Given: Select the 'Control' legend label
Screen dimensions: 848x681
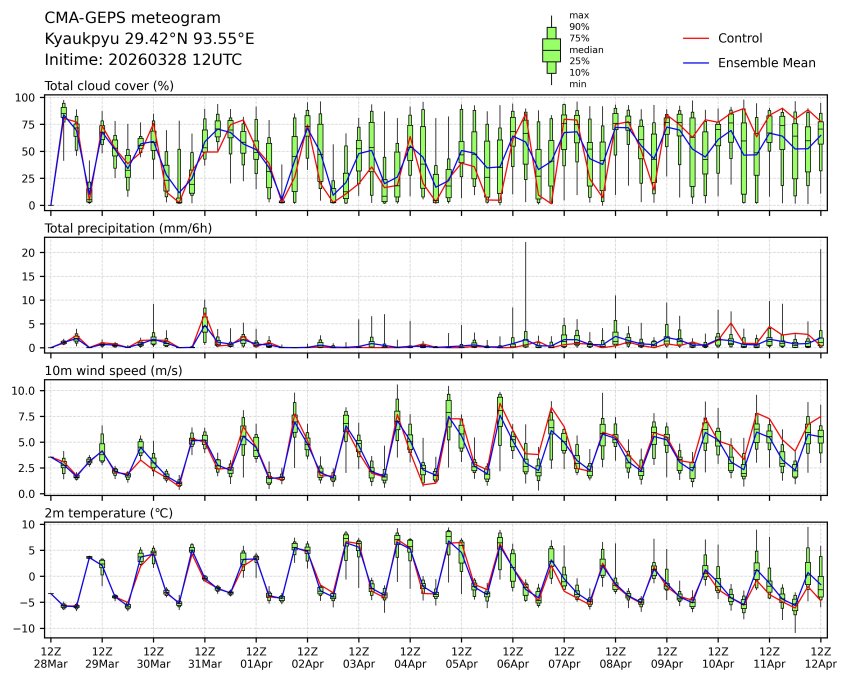Looking at the screenshot, I should tap(740, 38).
